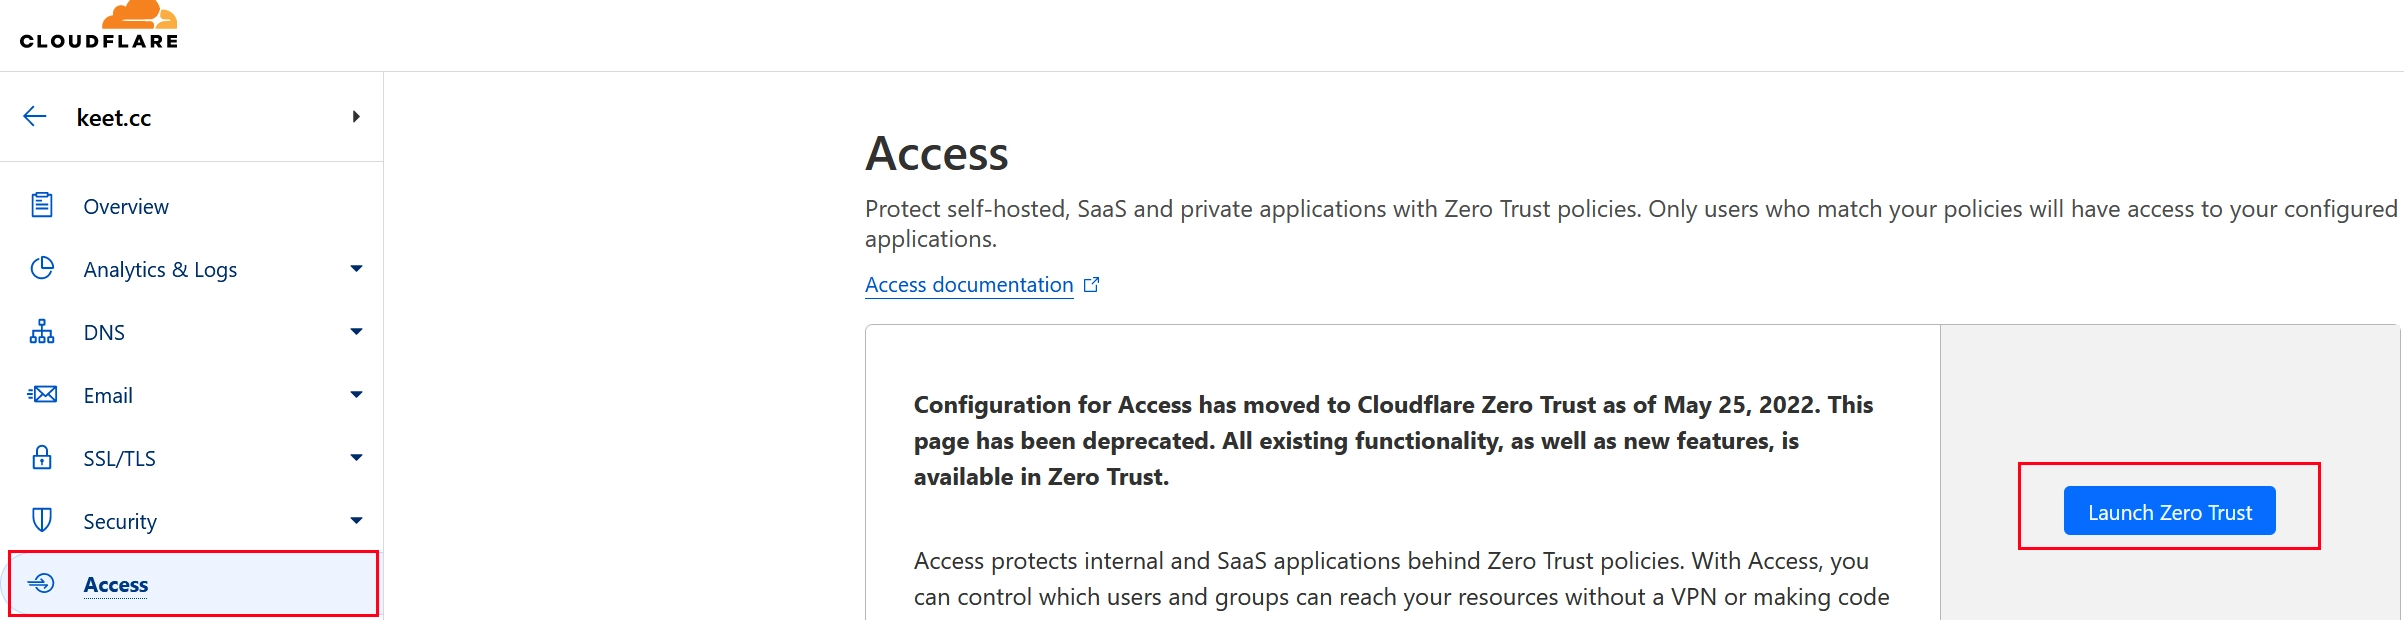Expand the DNS submenu arrow
Screen dimensions: 2404x620
pyautogui.click(x=356, y=331)
